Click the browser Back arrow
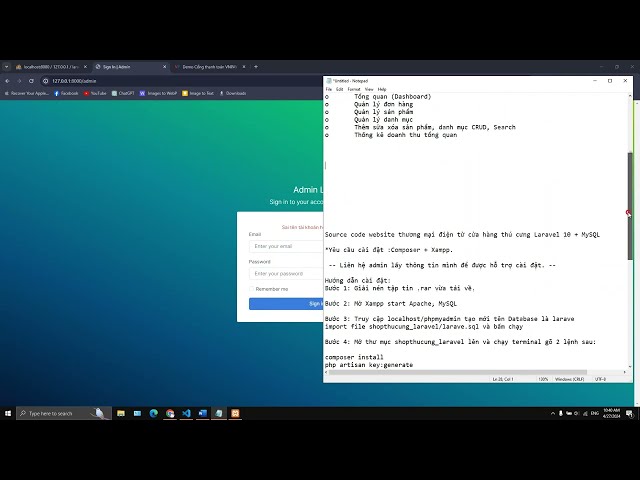This screenshot has width=640, height=480. (x=7, y=81)
